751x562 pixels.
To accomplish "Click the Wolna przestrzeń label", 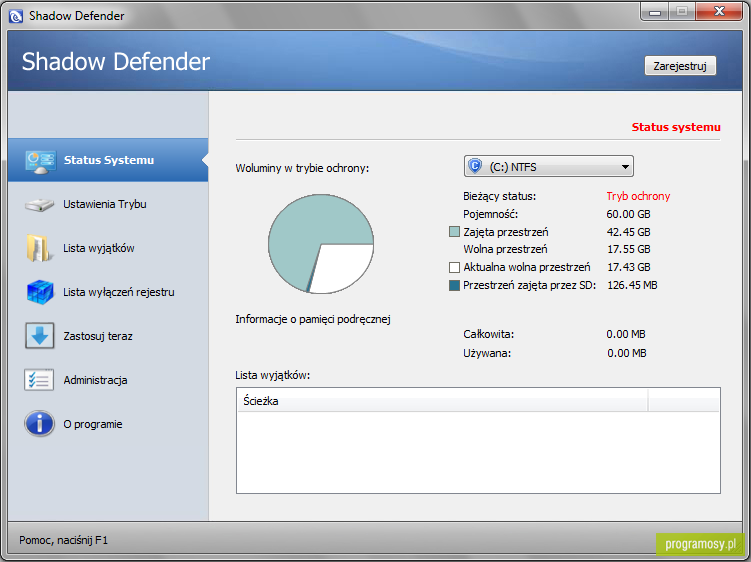I will pyautogui.click(x=505, y=249).
